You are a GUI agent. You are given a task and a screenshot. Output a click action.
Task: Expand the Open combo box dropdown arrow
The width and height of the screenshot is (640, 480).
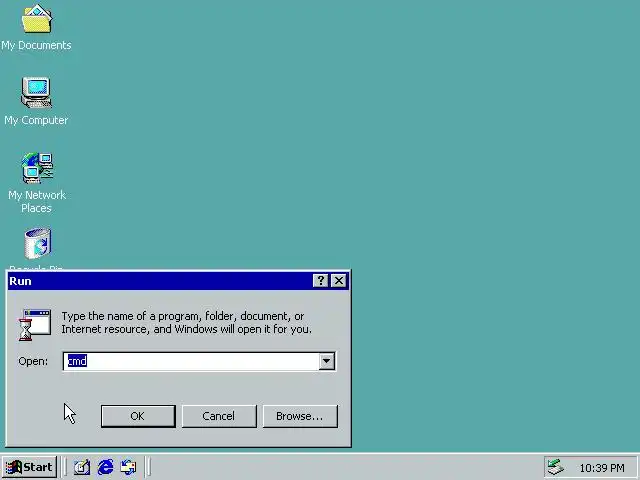coord(327,361)
